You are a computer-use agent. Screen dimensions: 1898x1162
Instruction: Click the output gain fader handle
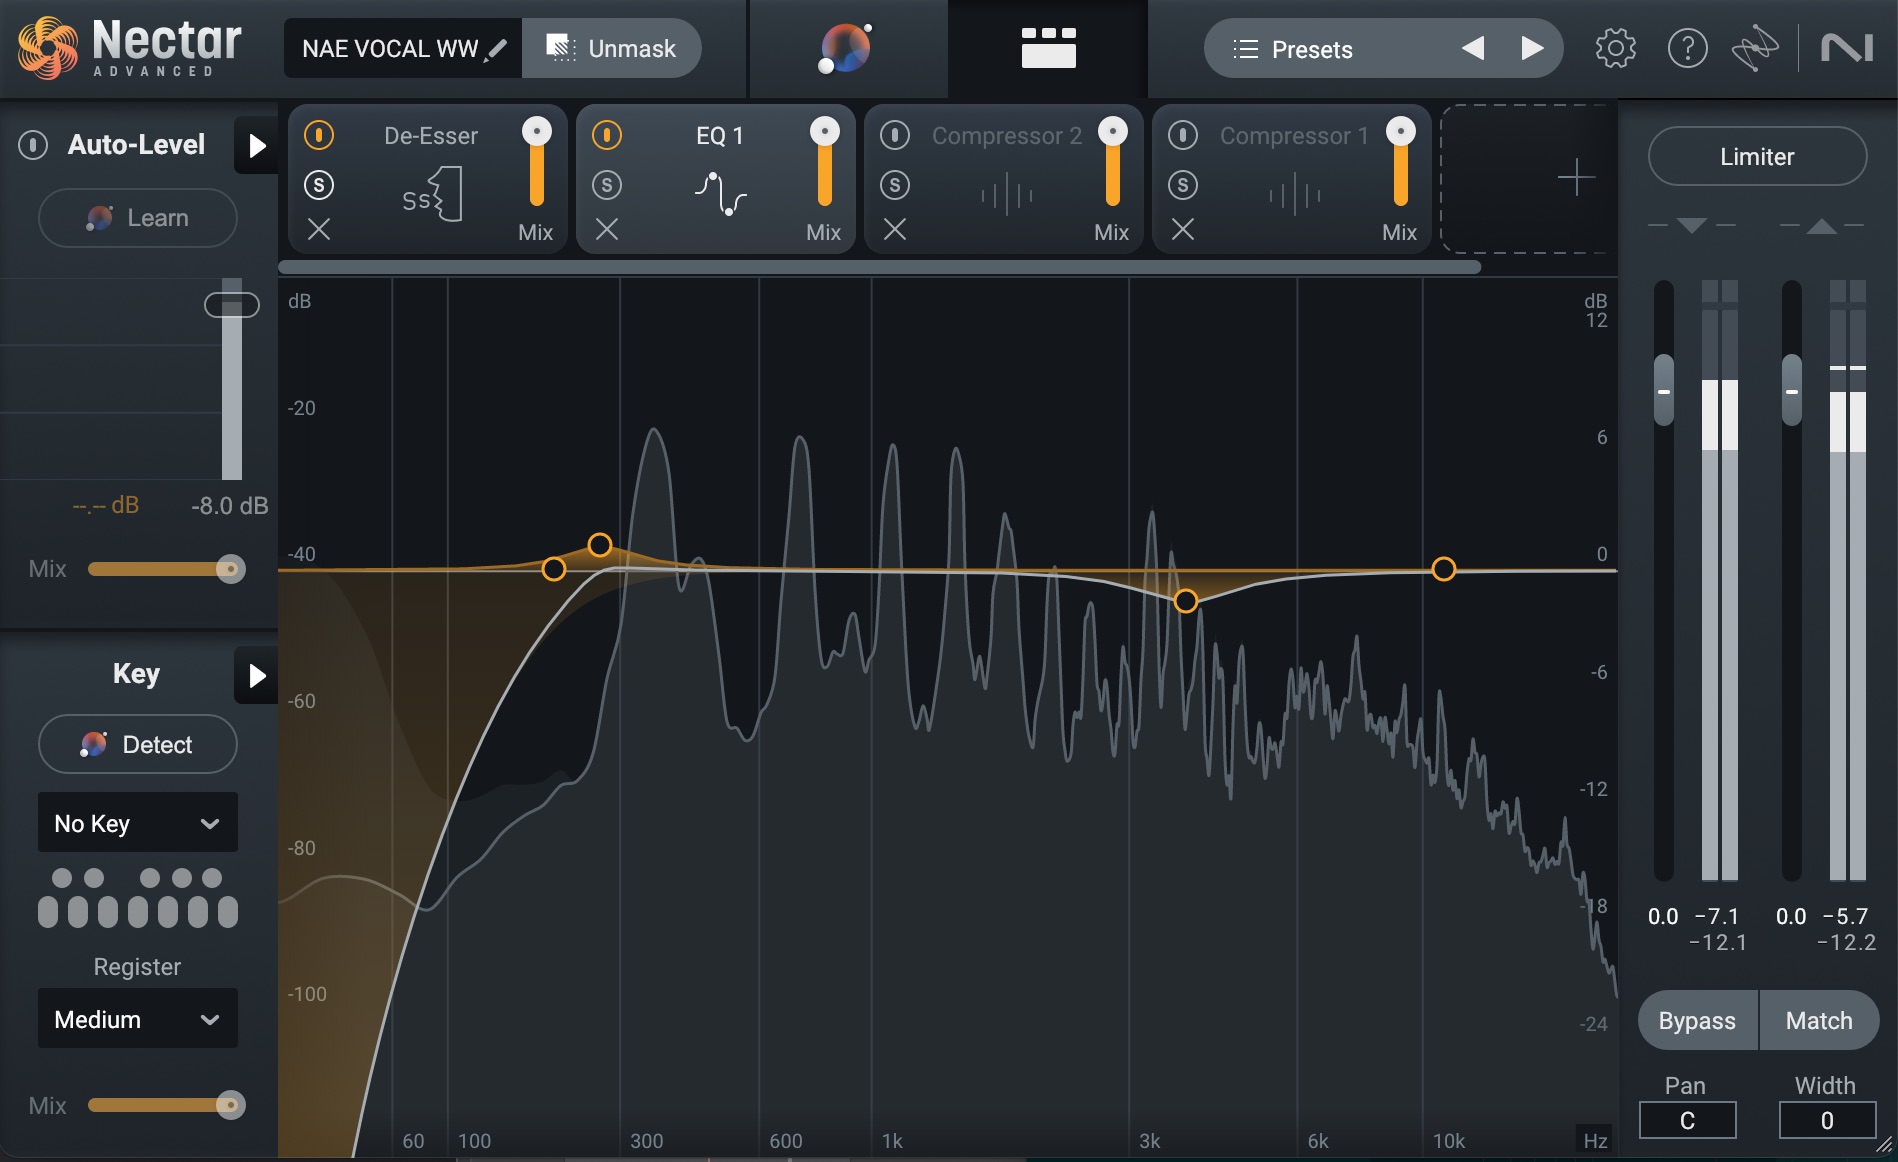point(1792,391)
